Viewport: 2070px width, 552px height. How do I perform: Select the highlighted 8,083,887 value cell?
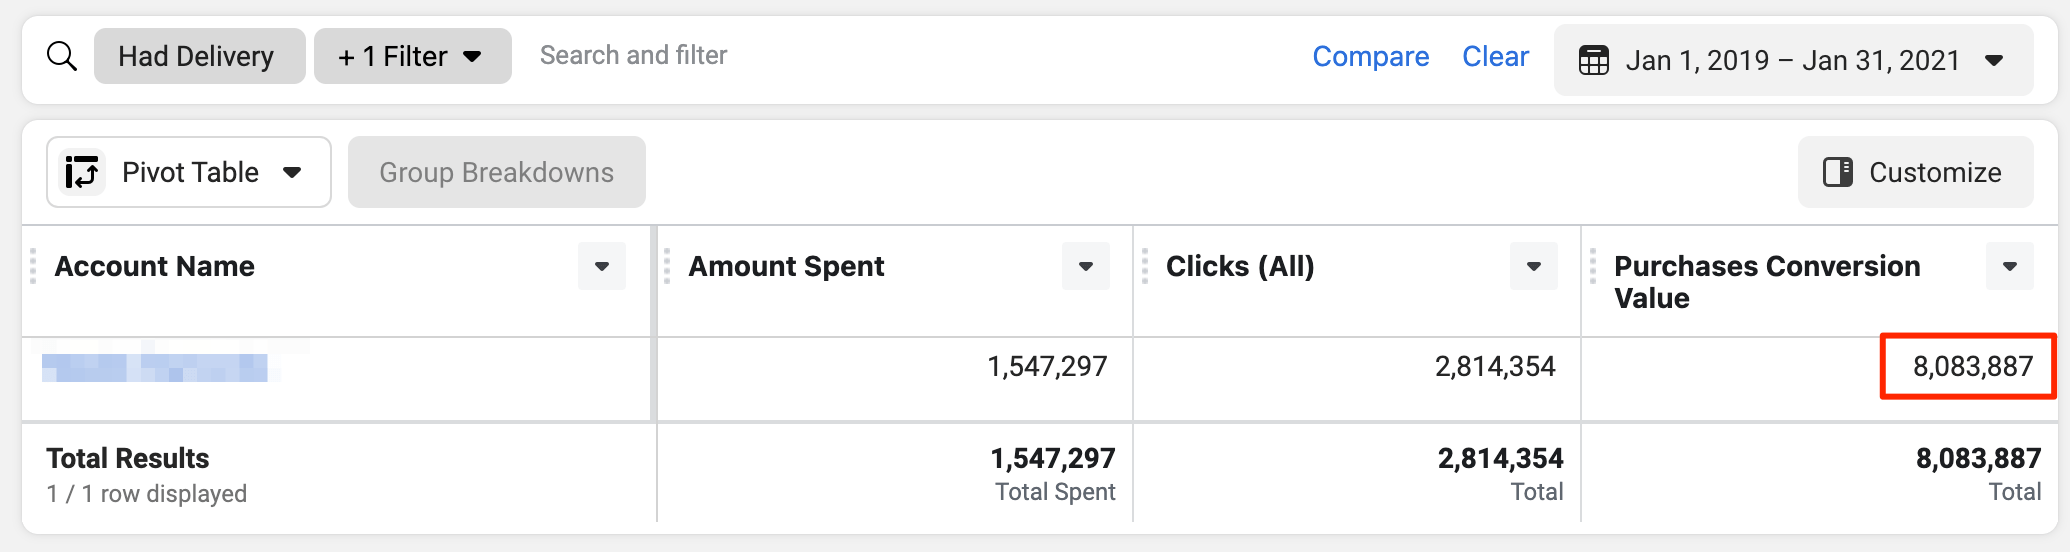1968,366
